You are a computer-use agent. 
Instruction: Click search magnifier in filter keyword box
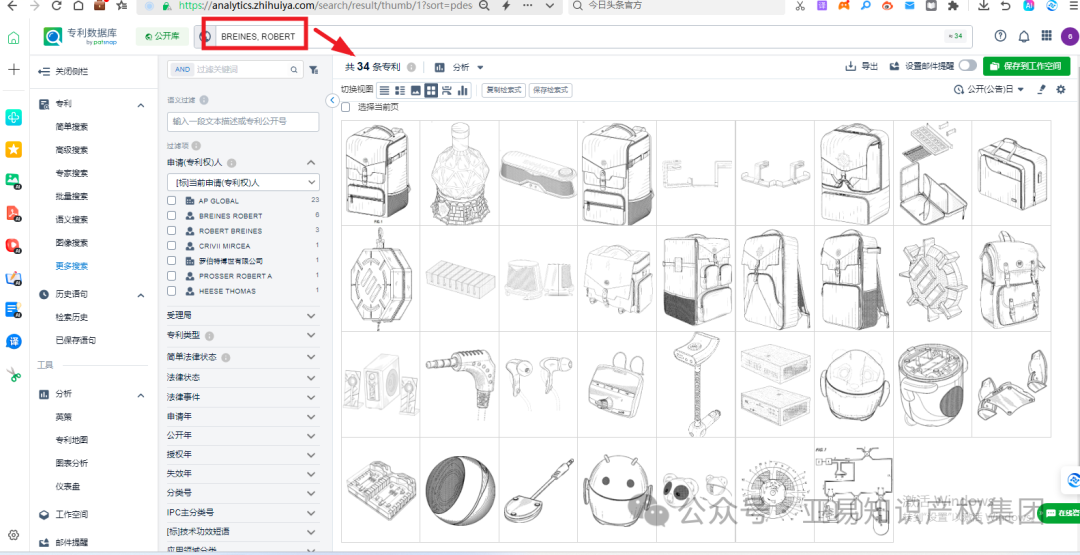click(293, 70)
